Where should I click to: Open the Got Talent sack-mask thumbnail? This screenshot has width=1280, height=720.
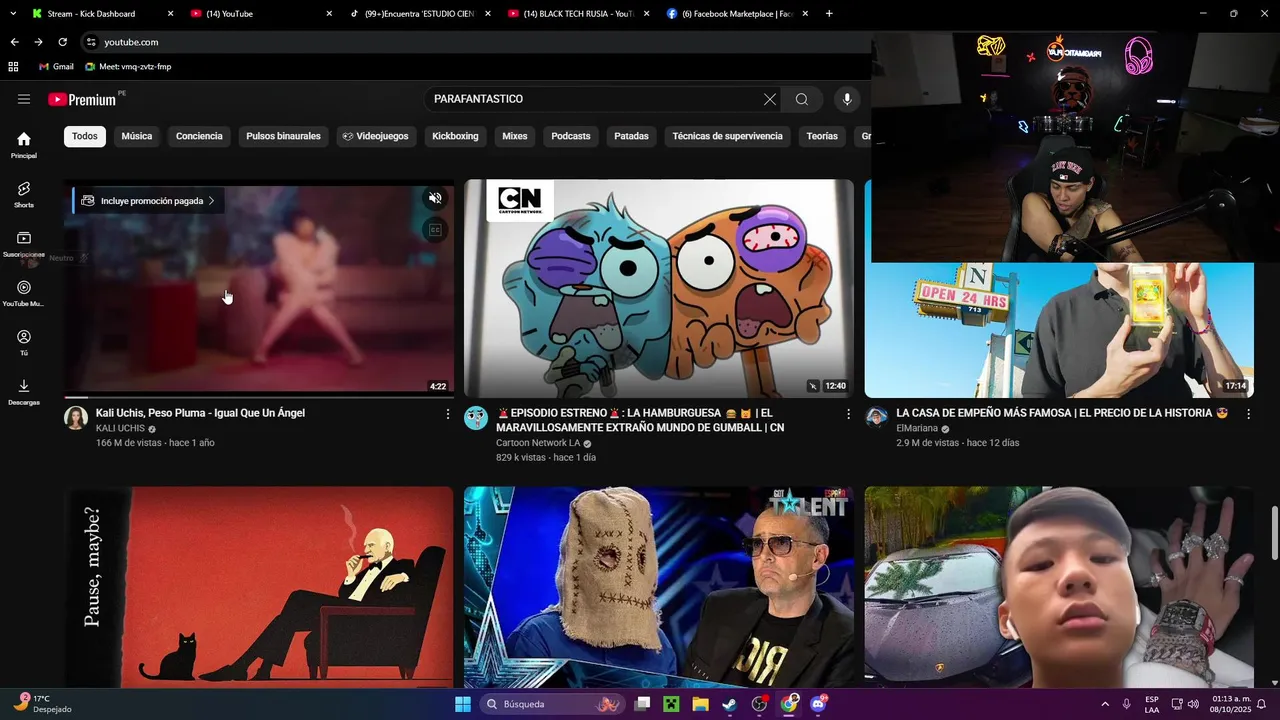659,588
